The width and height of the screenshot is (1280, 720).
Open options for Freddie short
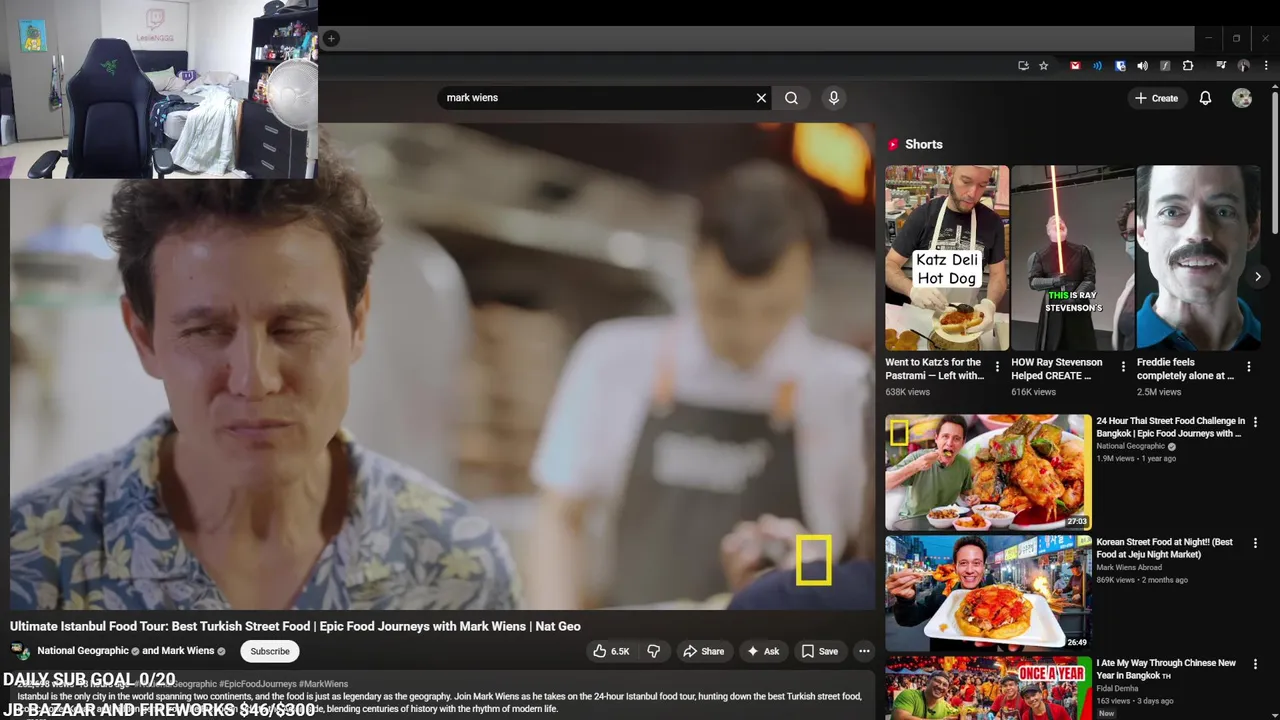1249,367
